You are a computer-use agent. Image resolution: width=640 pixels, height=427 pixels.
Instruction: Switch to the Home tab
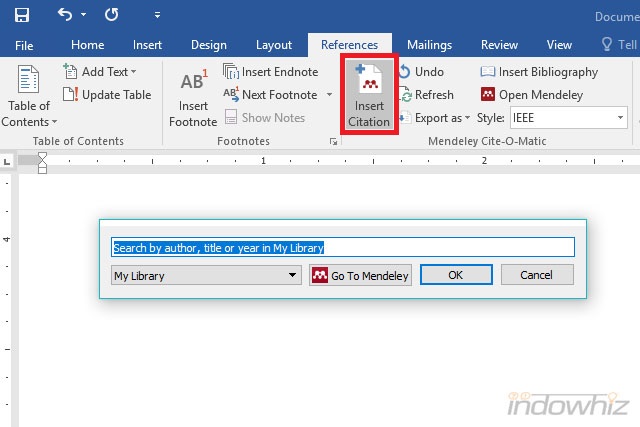(87, 45)
